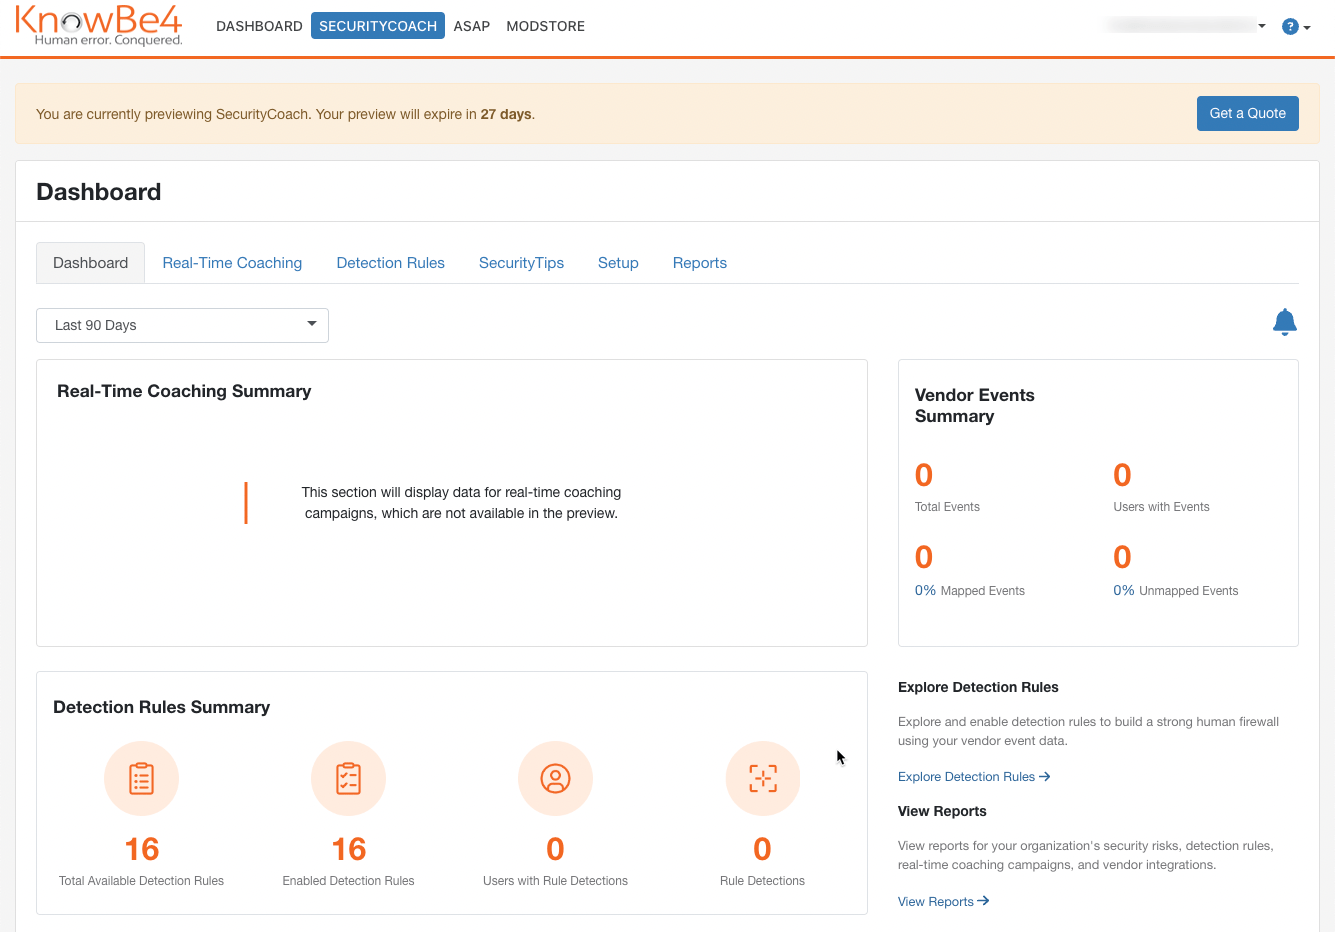The width and height of the screenshot is (1335, 932).
Task: Click the 0 above the Rule Detections label
Action: point(763,849)
